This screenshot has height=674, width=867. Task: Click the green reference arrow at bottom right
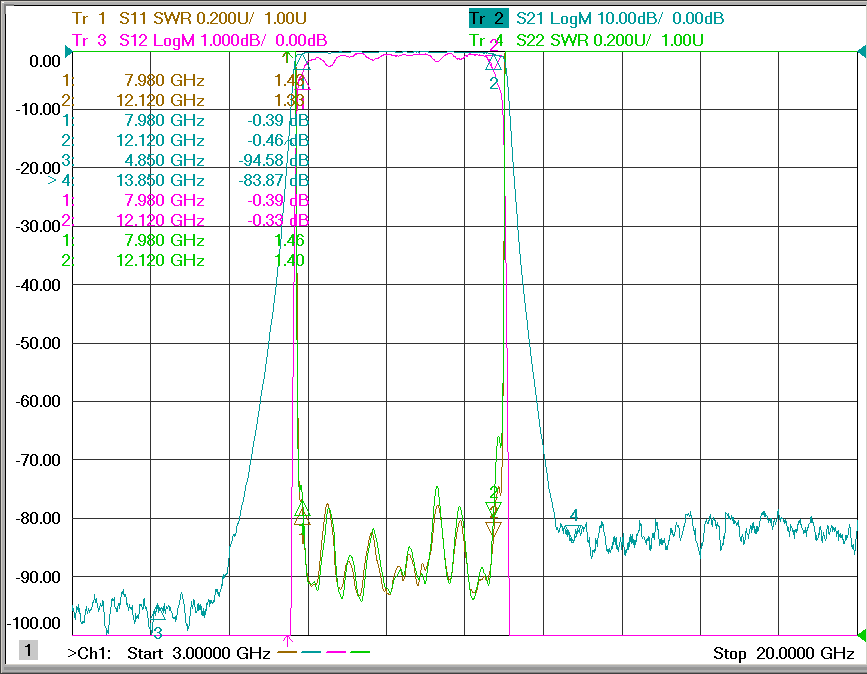(861, 635)
